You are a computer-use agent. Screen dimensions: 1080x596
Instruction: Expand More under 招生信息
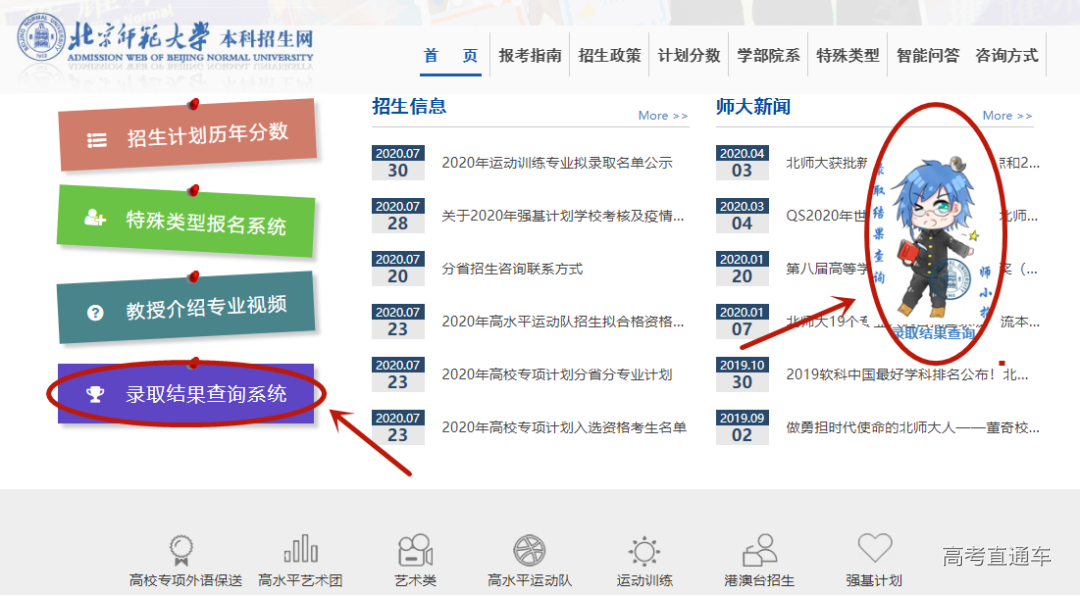[663, 116]
